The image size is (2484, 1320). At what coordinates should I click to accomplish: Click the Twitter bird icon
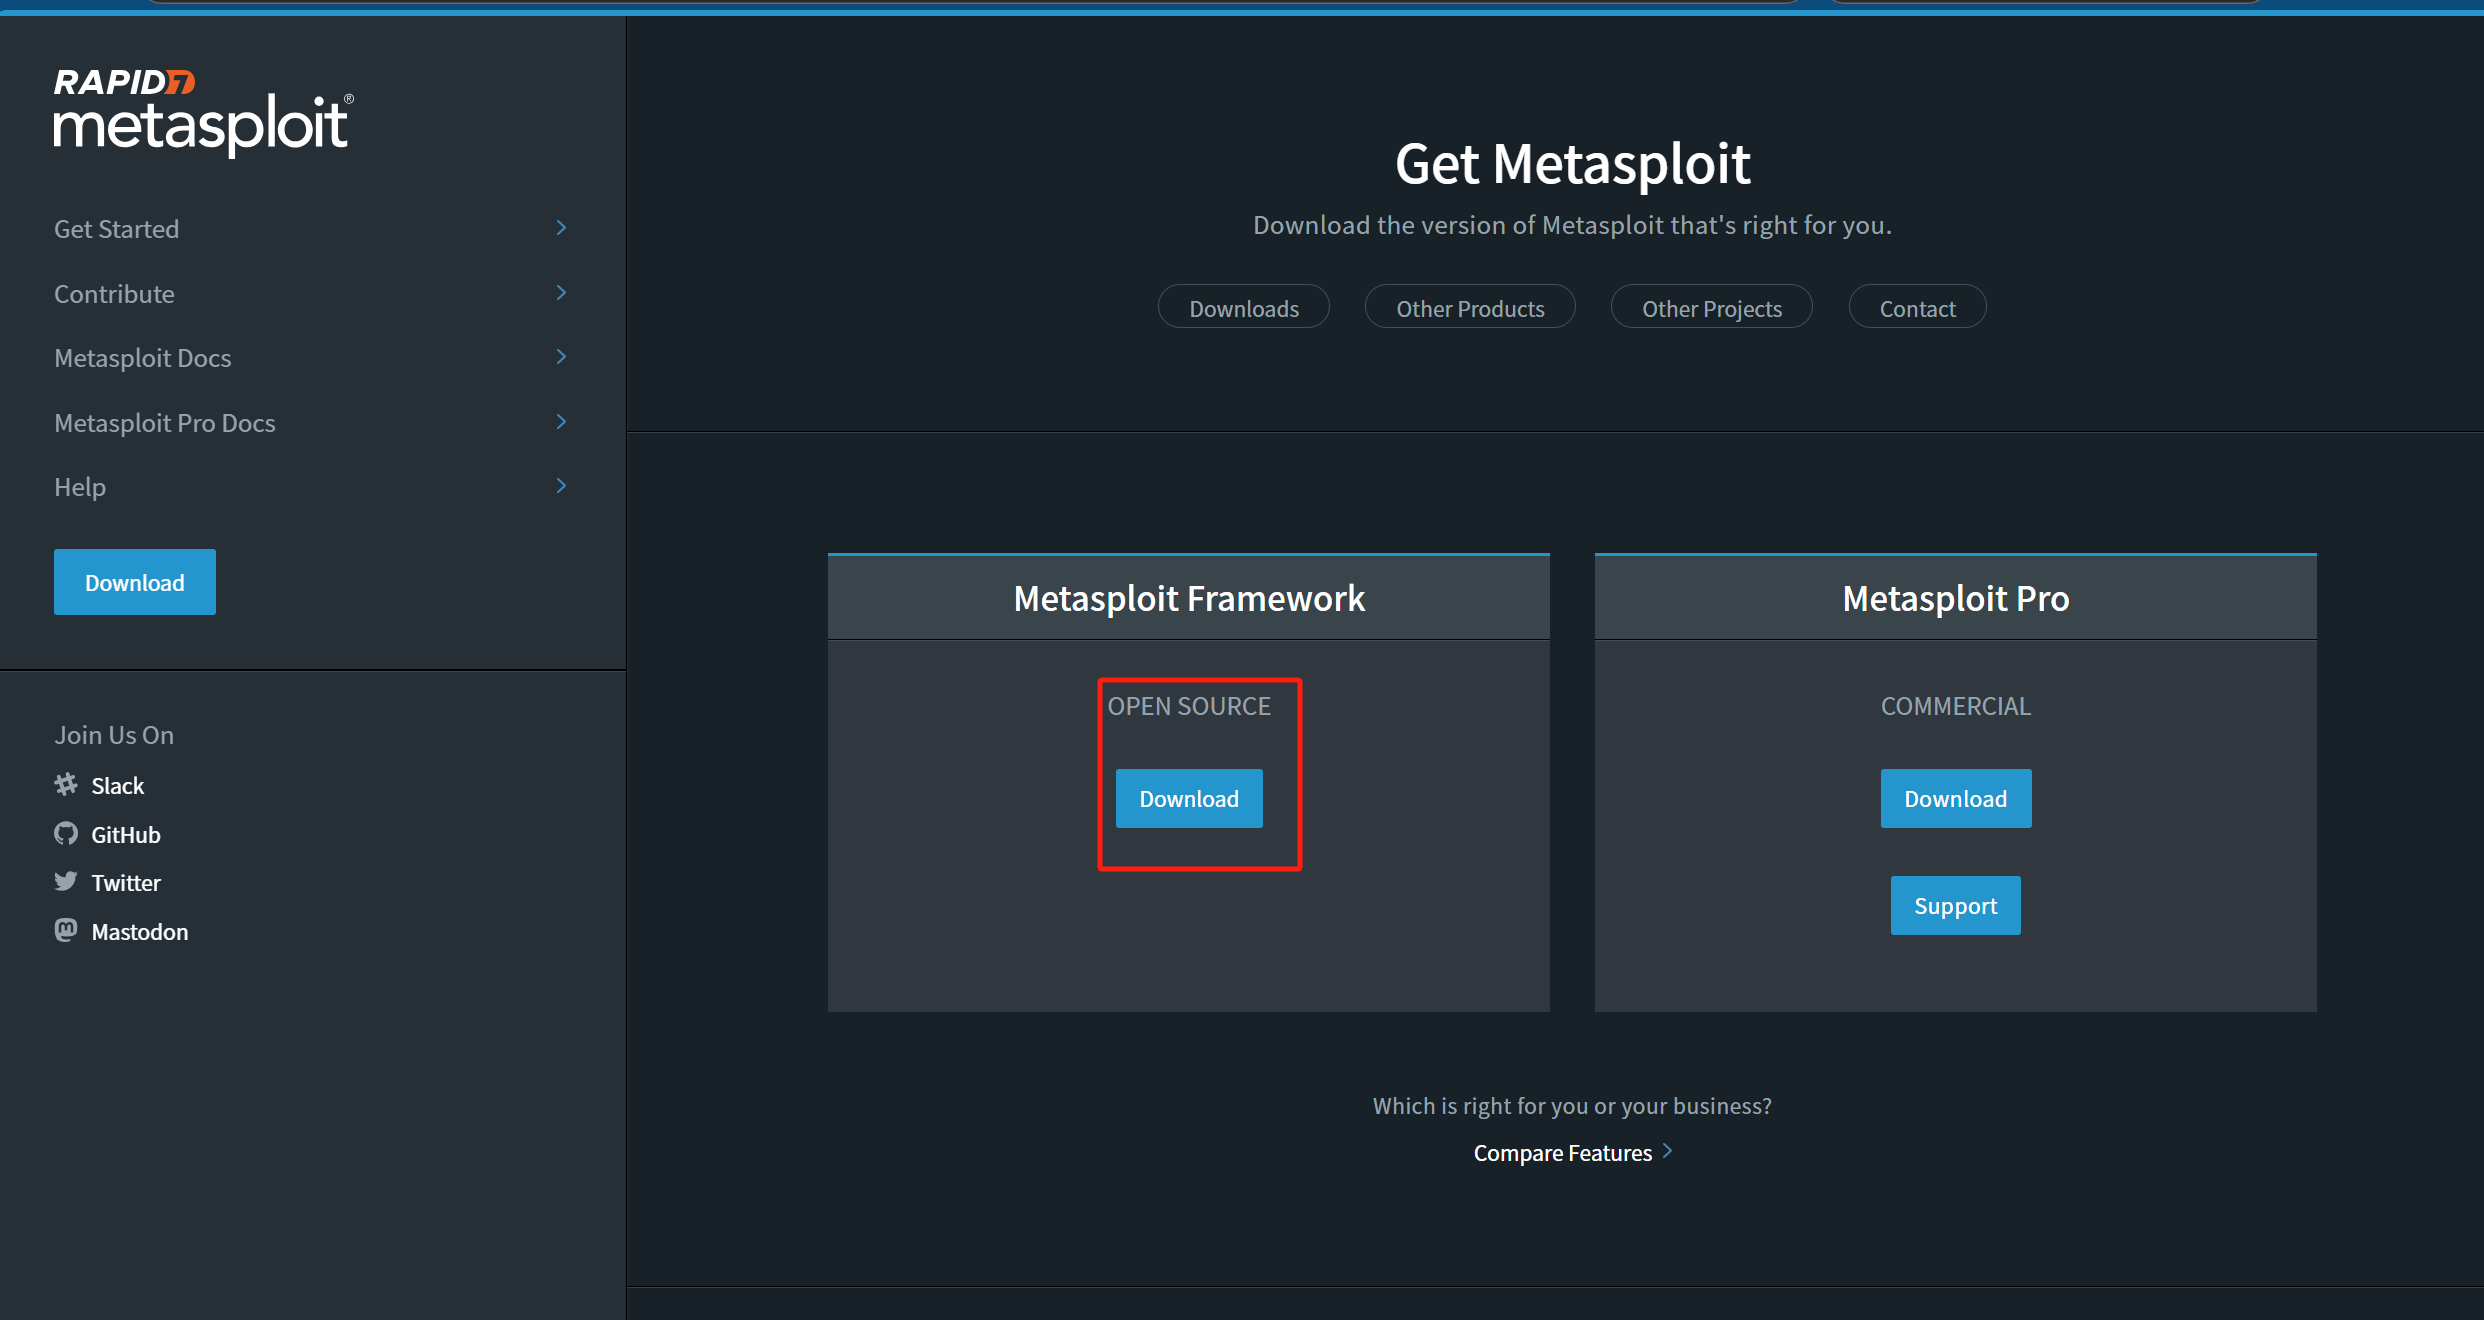click(x=66, y=882)
